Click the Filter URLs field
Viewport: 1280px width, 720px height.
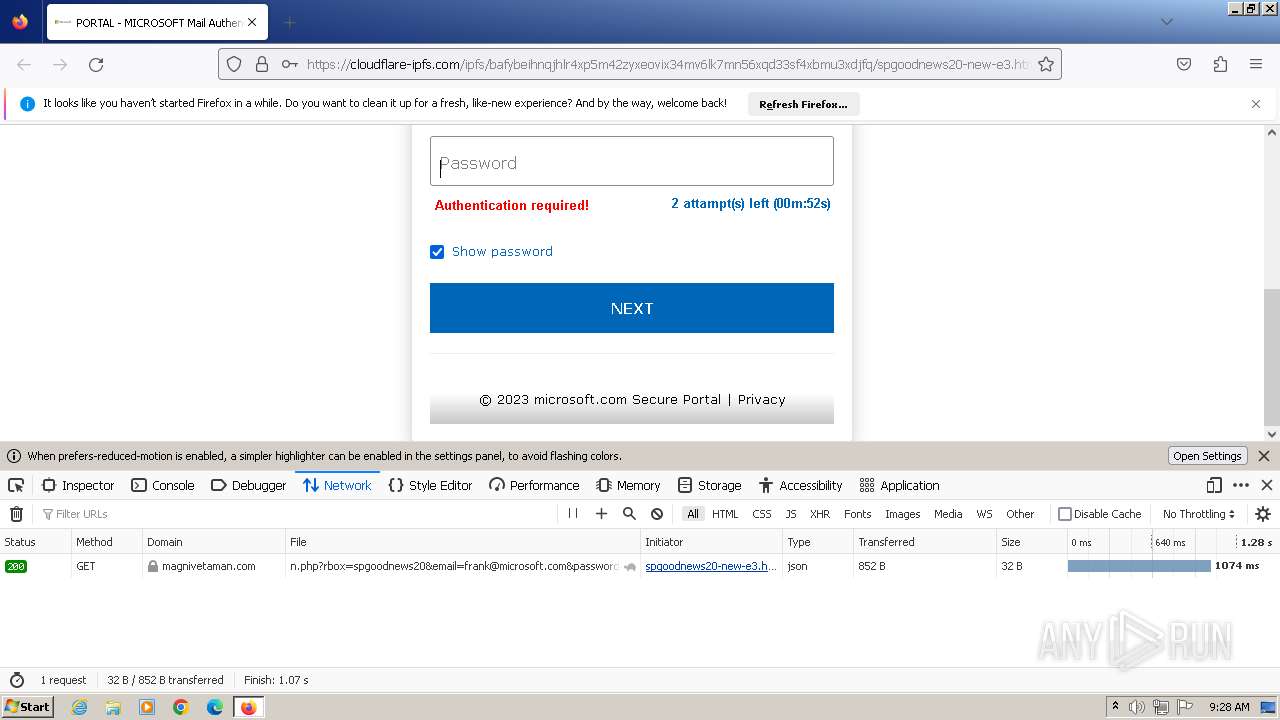click(296, 514)
